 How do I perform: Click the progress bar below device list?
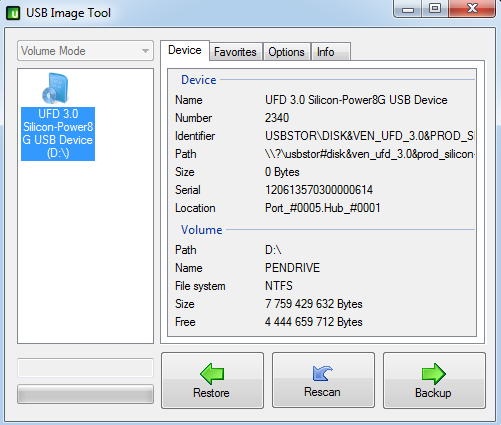(x=85, y=394)
